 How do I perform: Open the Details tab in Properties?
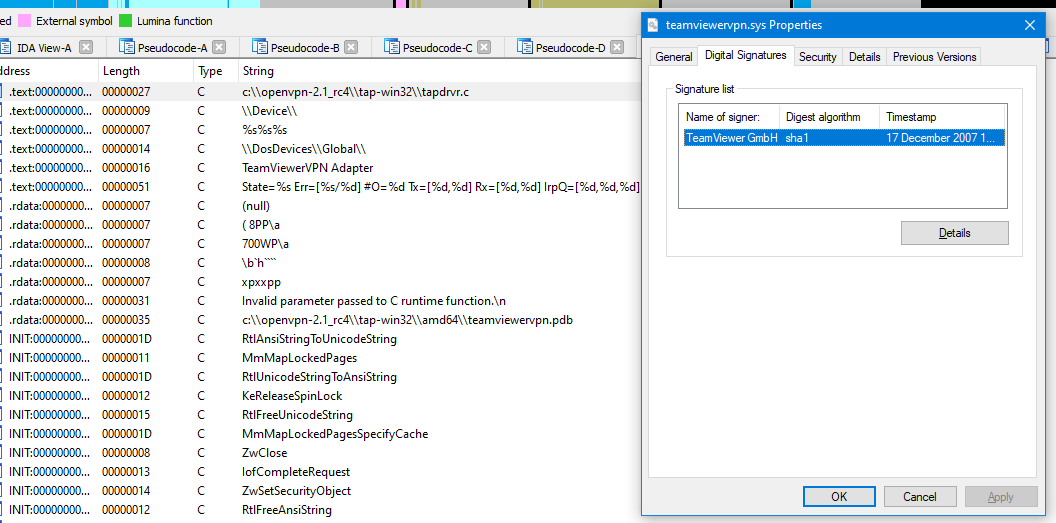[x=865, y=57]
